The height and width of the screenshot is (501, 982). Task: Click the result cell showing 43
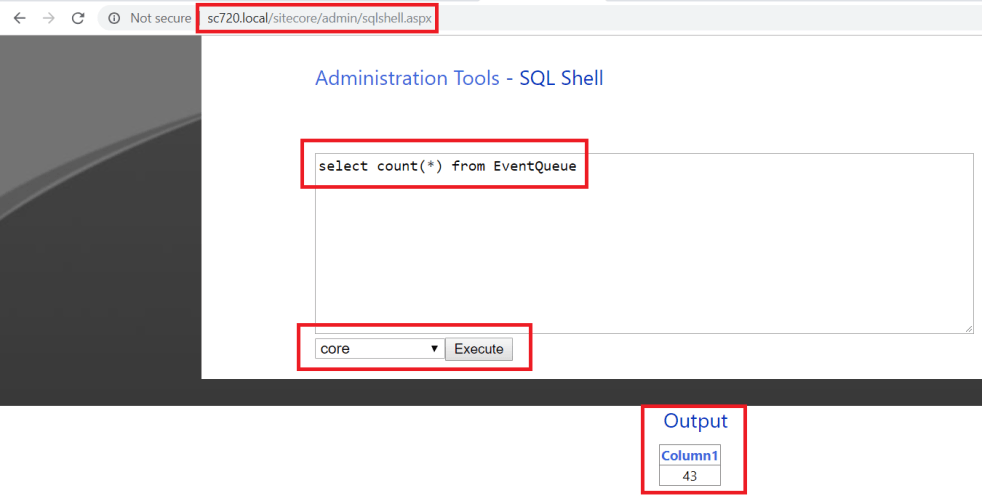(689, 476)
